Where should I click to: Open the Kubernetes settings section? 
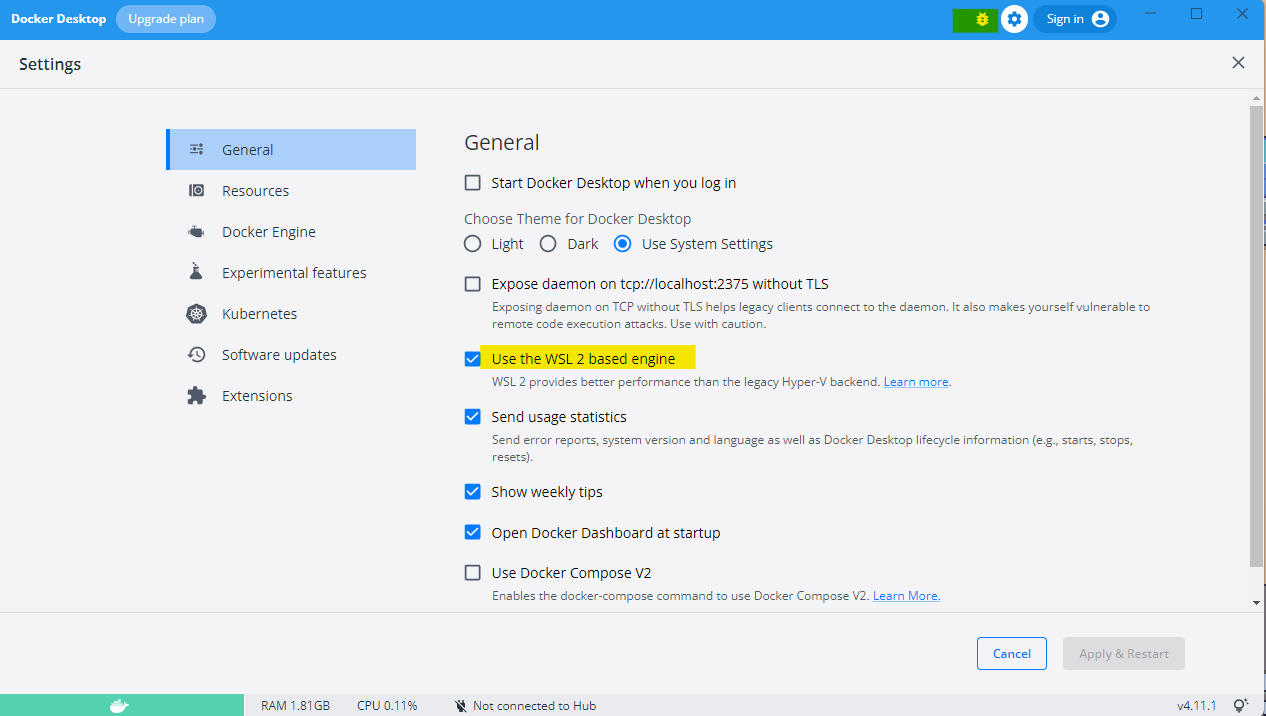coord(291,314)
